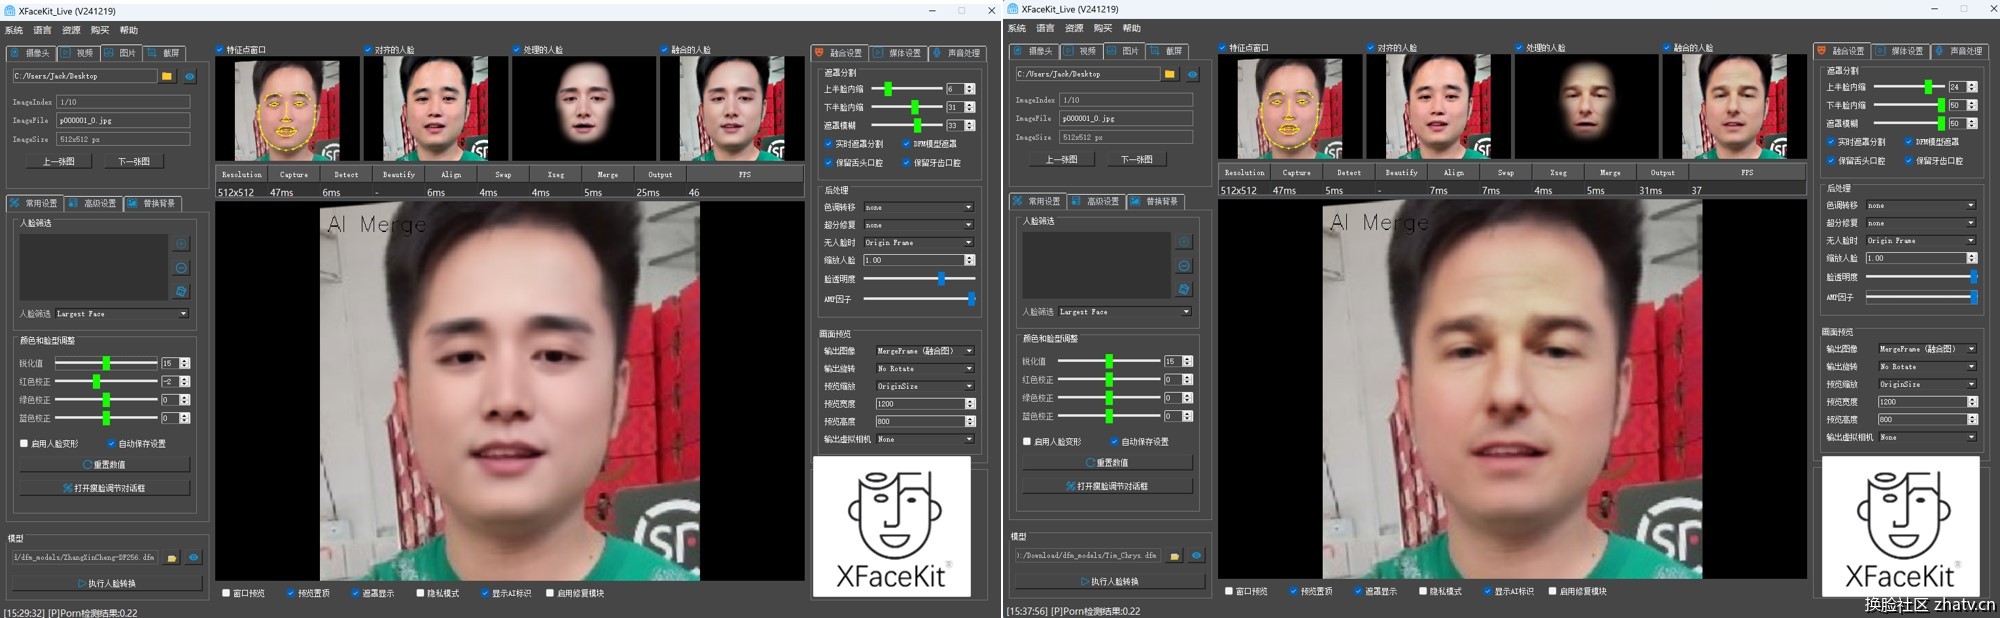Screen dimensions: 2000x618
Task: Click eye preview icon beside path in right window
Action: pos(1192,74)
